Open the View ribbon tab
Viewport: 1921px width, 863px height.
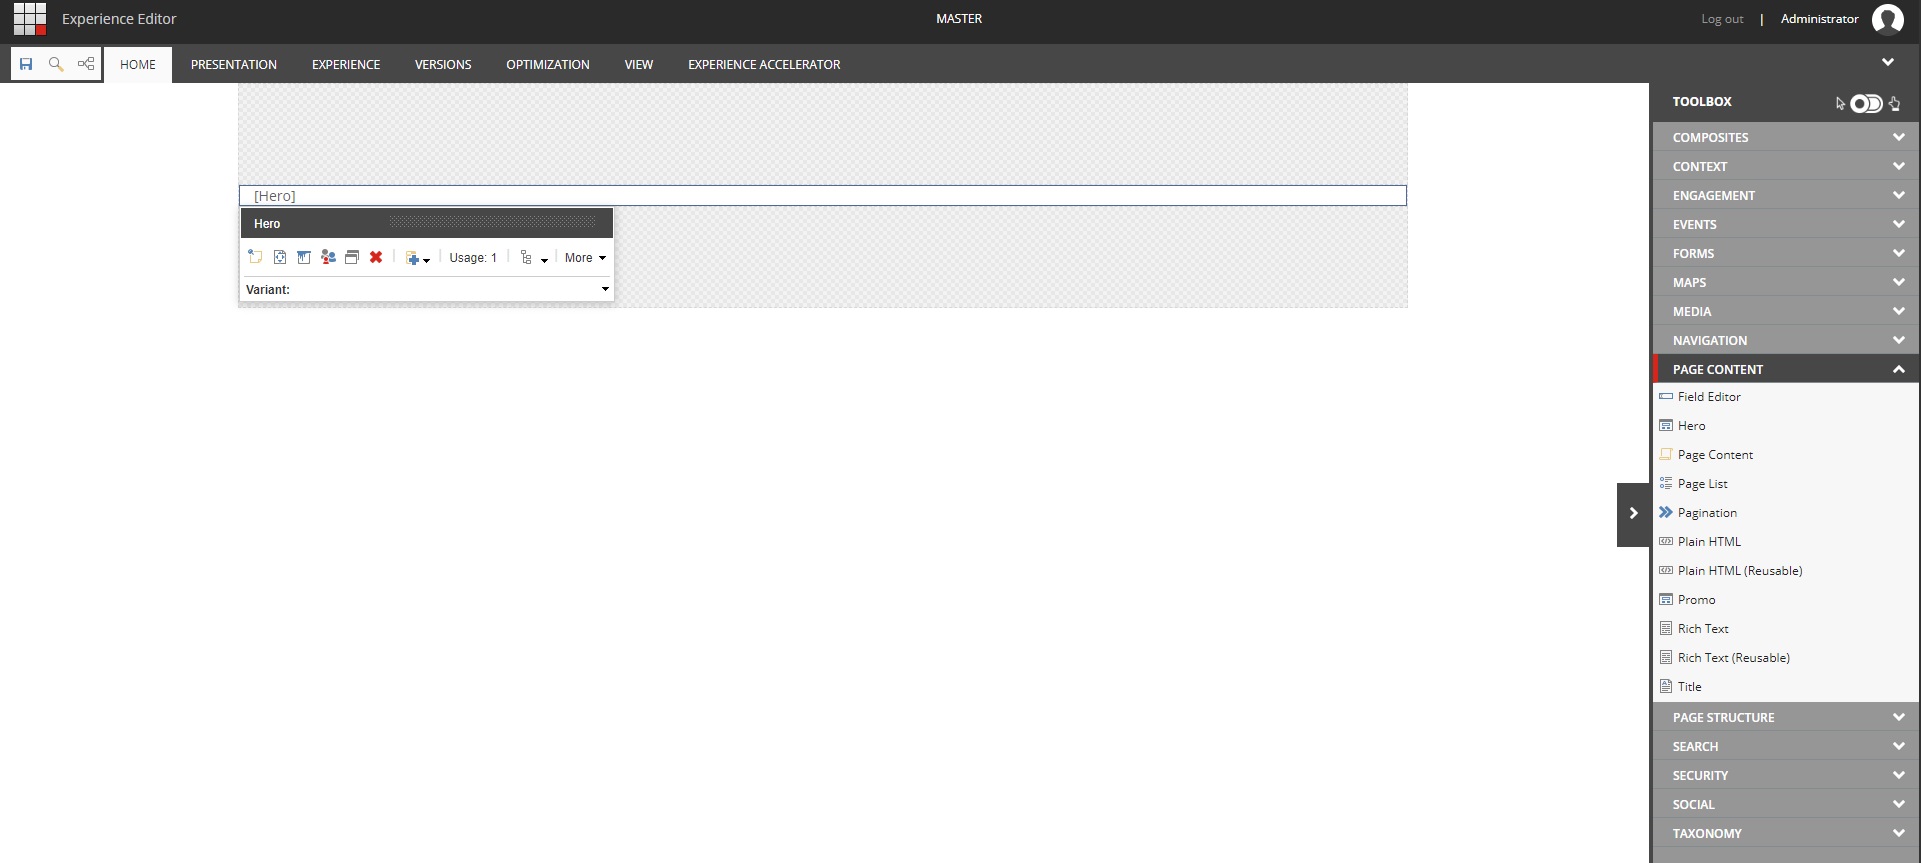tap(639, 65)
